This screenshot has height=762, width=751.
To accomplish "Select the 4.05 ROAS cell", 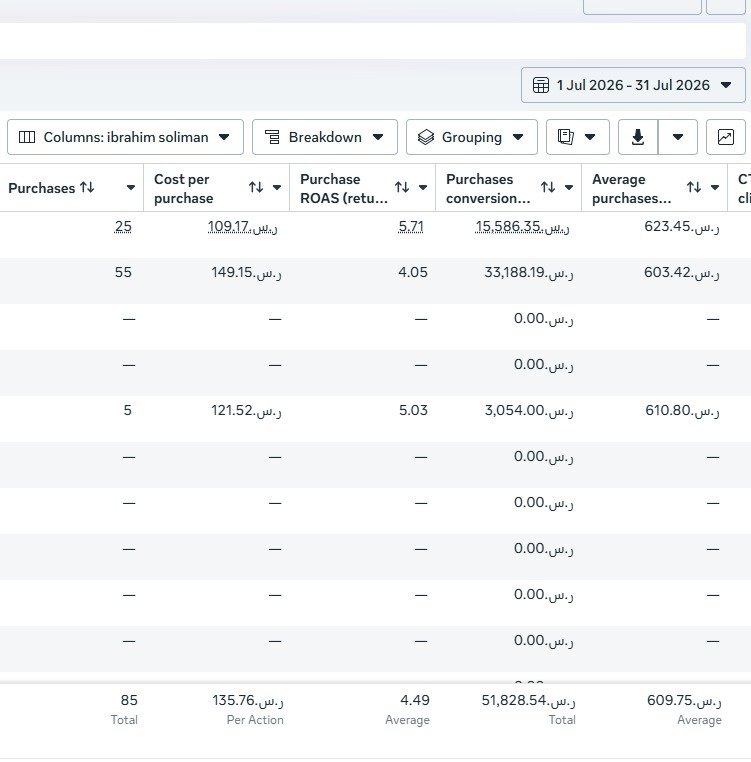I will [413, 272].
